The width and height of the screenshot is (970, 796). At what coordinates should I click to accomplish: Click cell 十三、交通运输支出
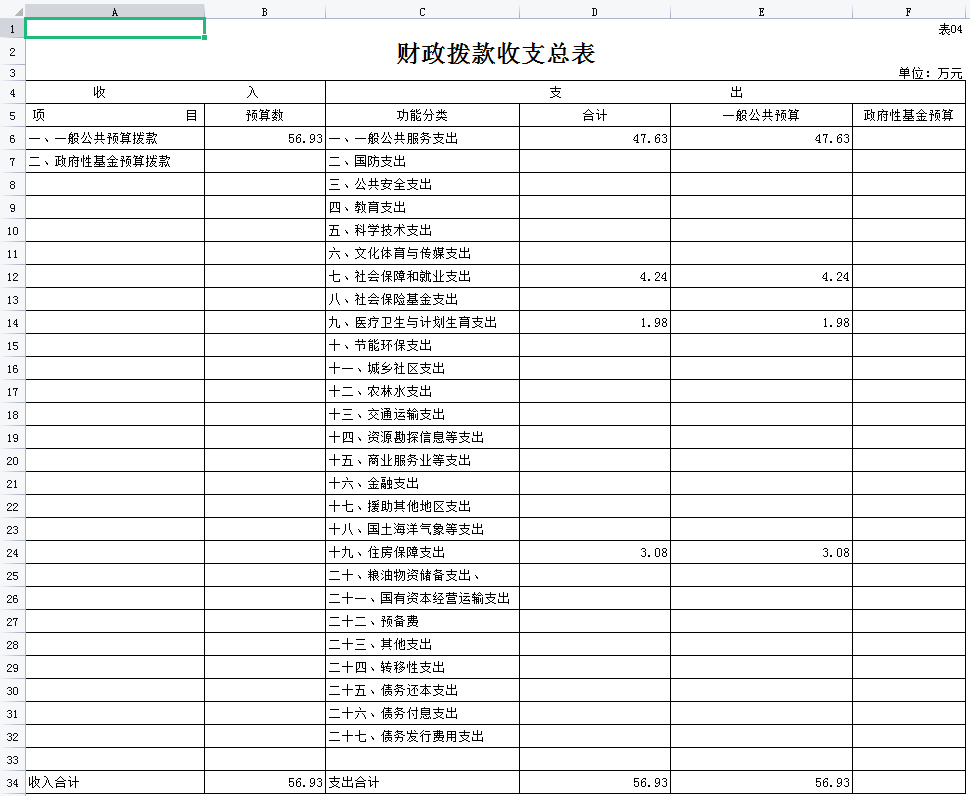coord(423,414)
